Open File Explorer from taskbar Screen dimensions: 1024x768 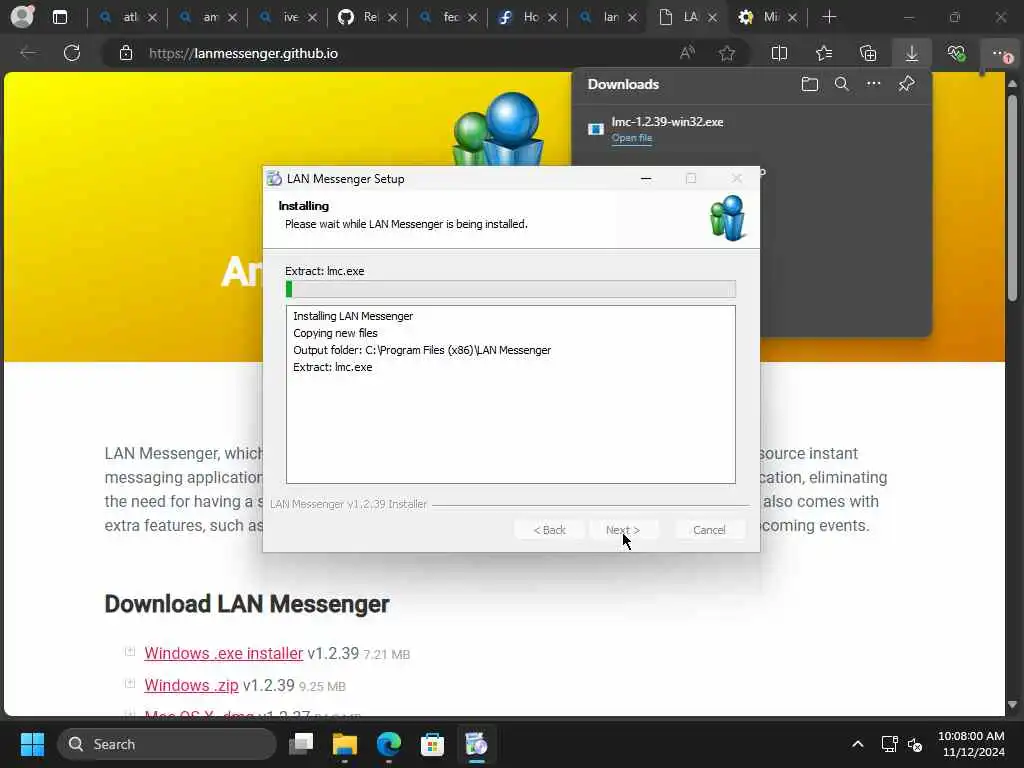345,744
